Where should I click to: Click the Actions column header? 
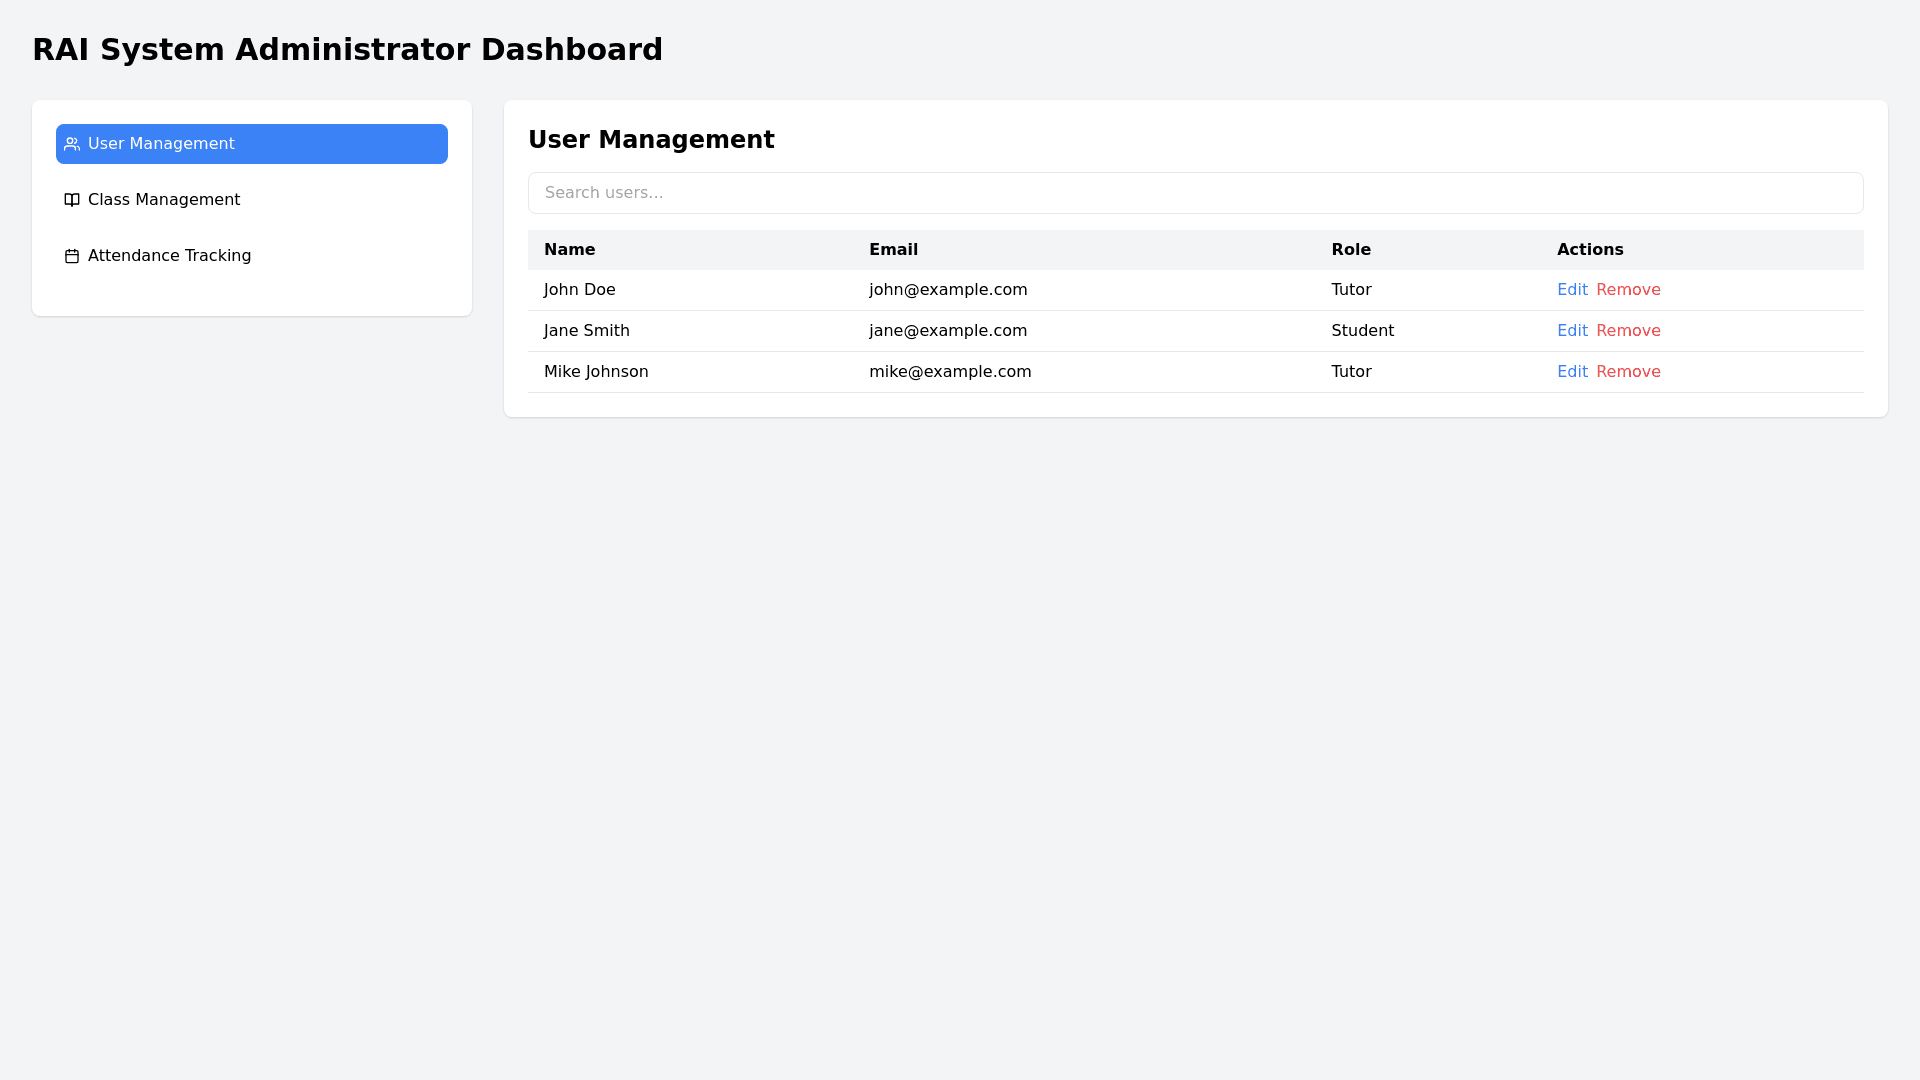click(x=1590, y=250)
